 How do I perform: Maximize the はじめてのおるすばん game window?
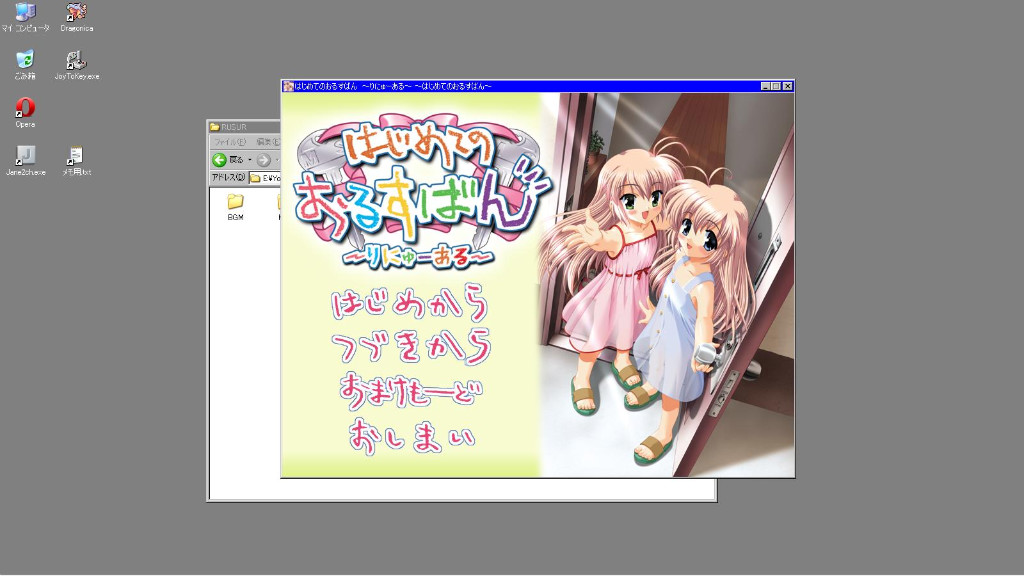(x=776, y=86)
